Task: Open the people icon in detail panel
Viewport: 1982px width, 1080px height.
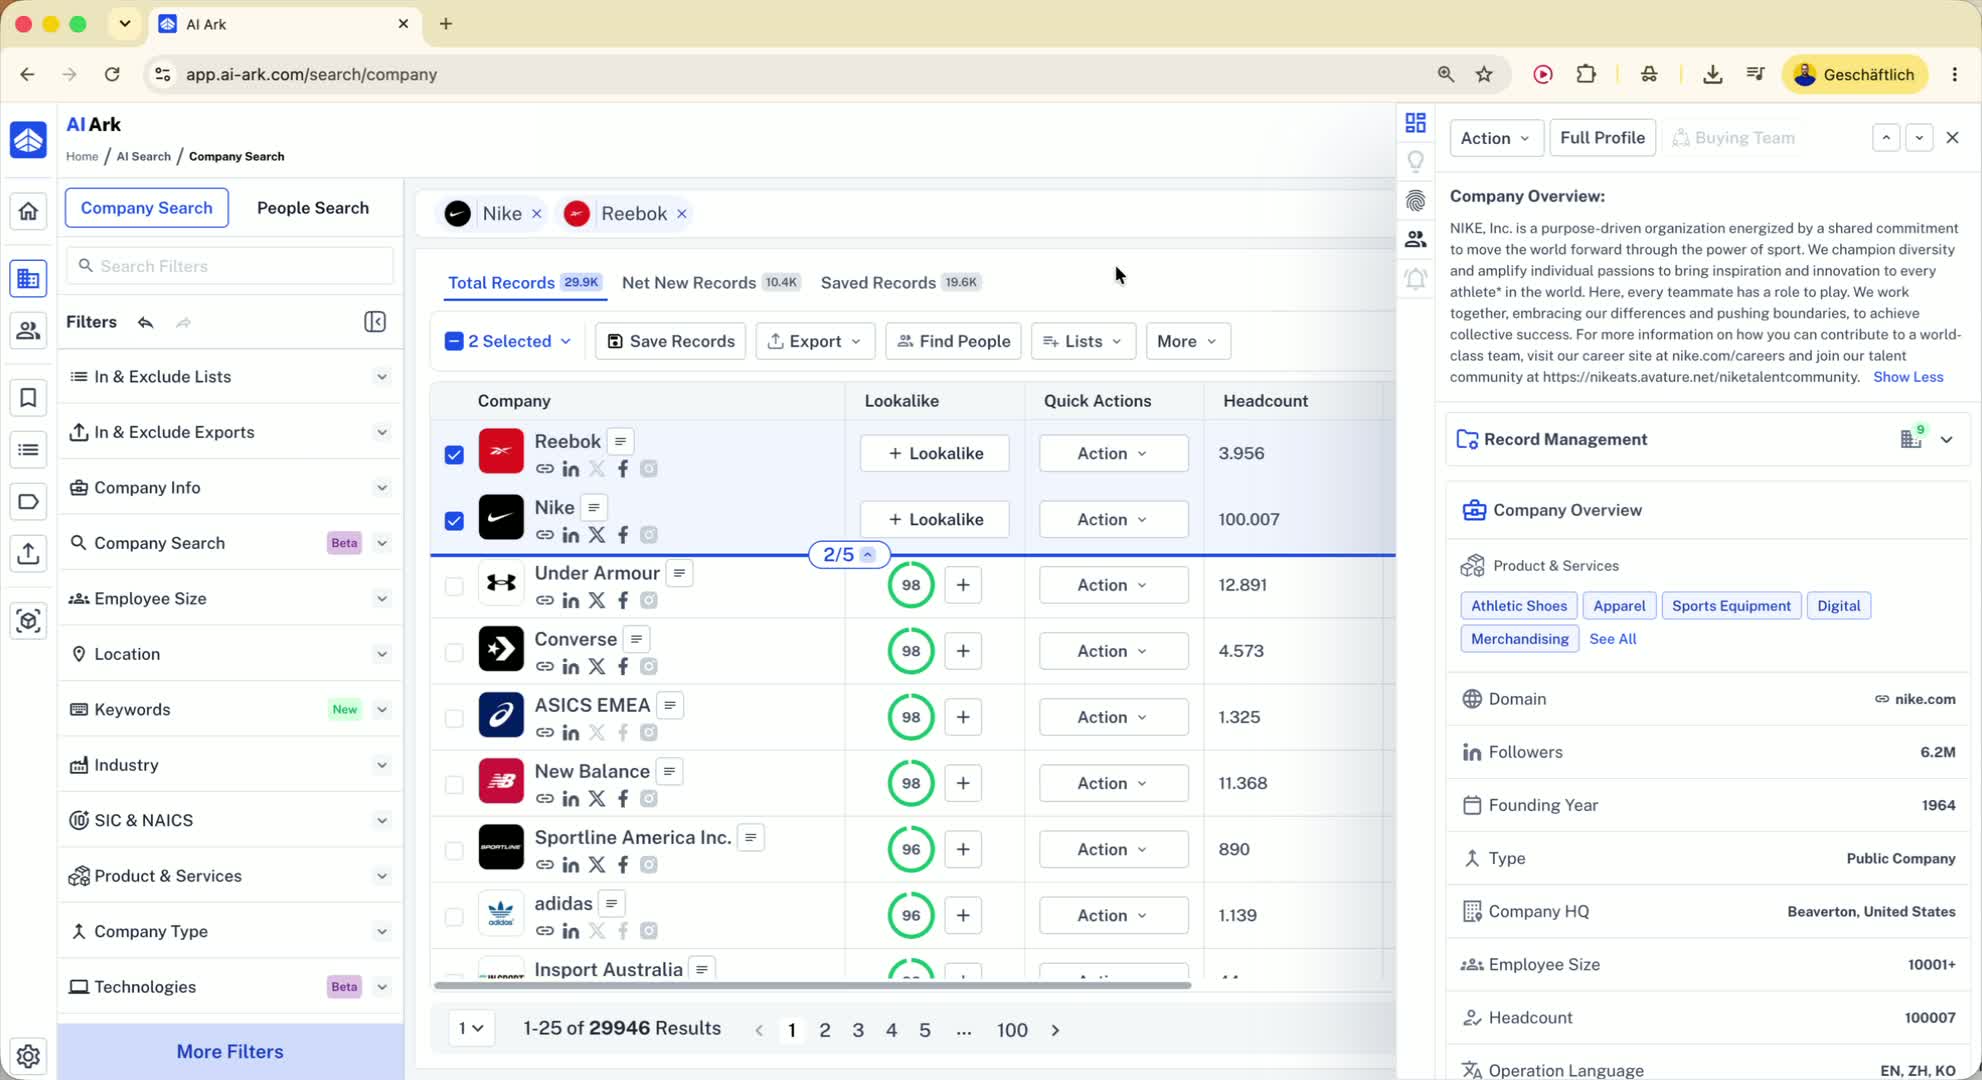Action: [1415, 239]
